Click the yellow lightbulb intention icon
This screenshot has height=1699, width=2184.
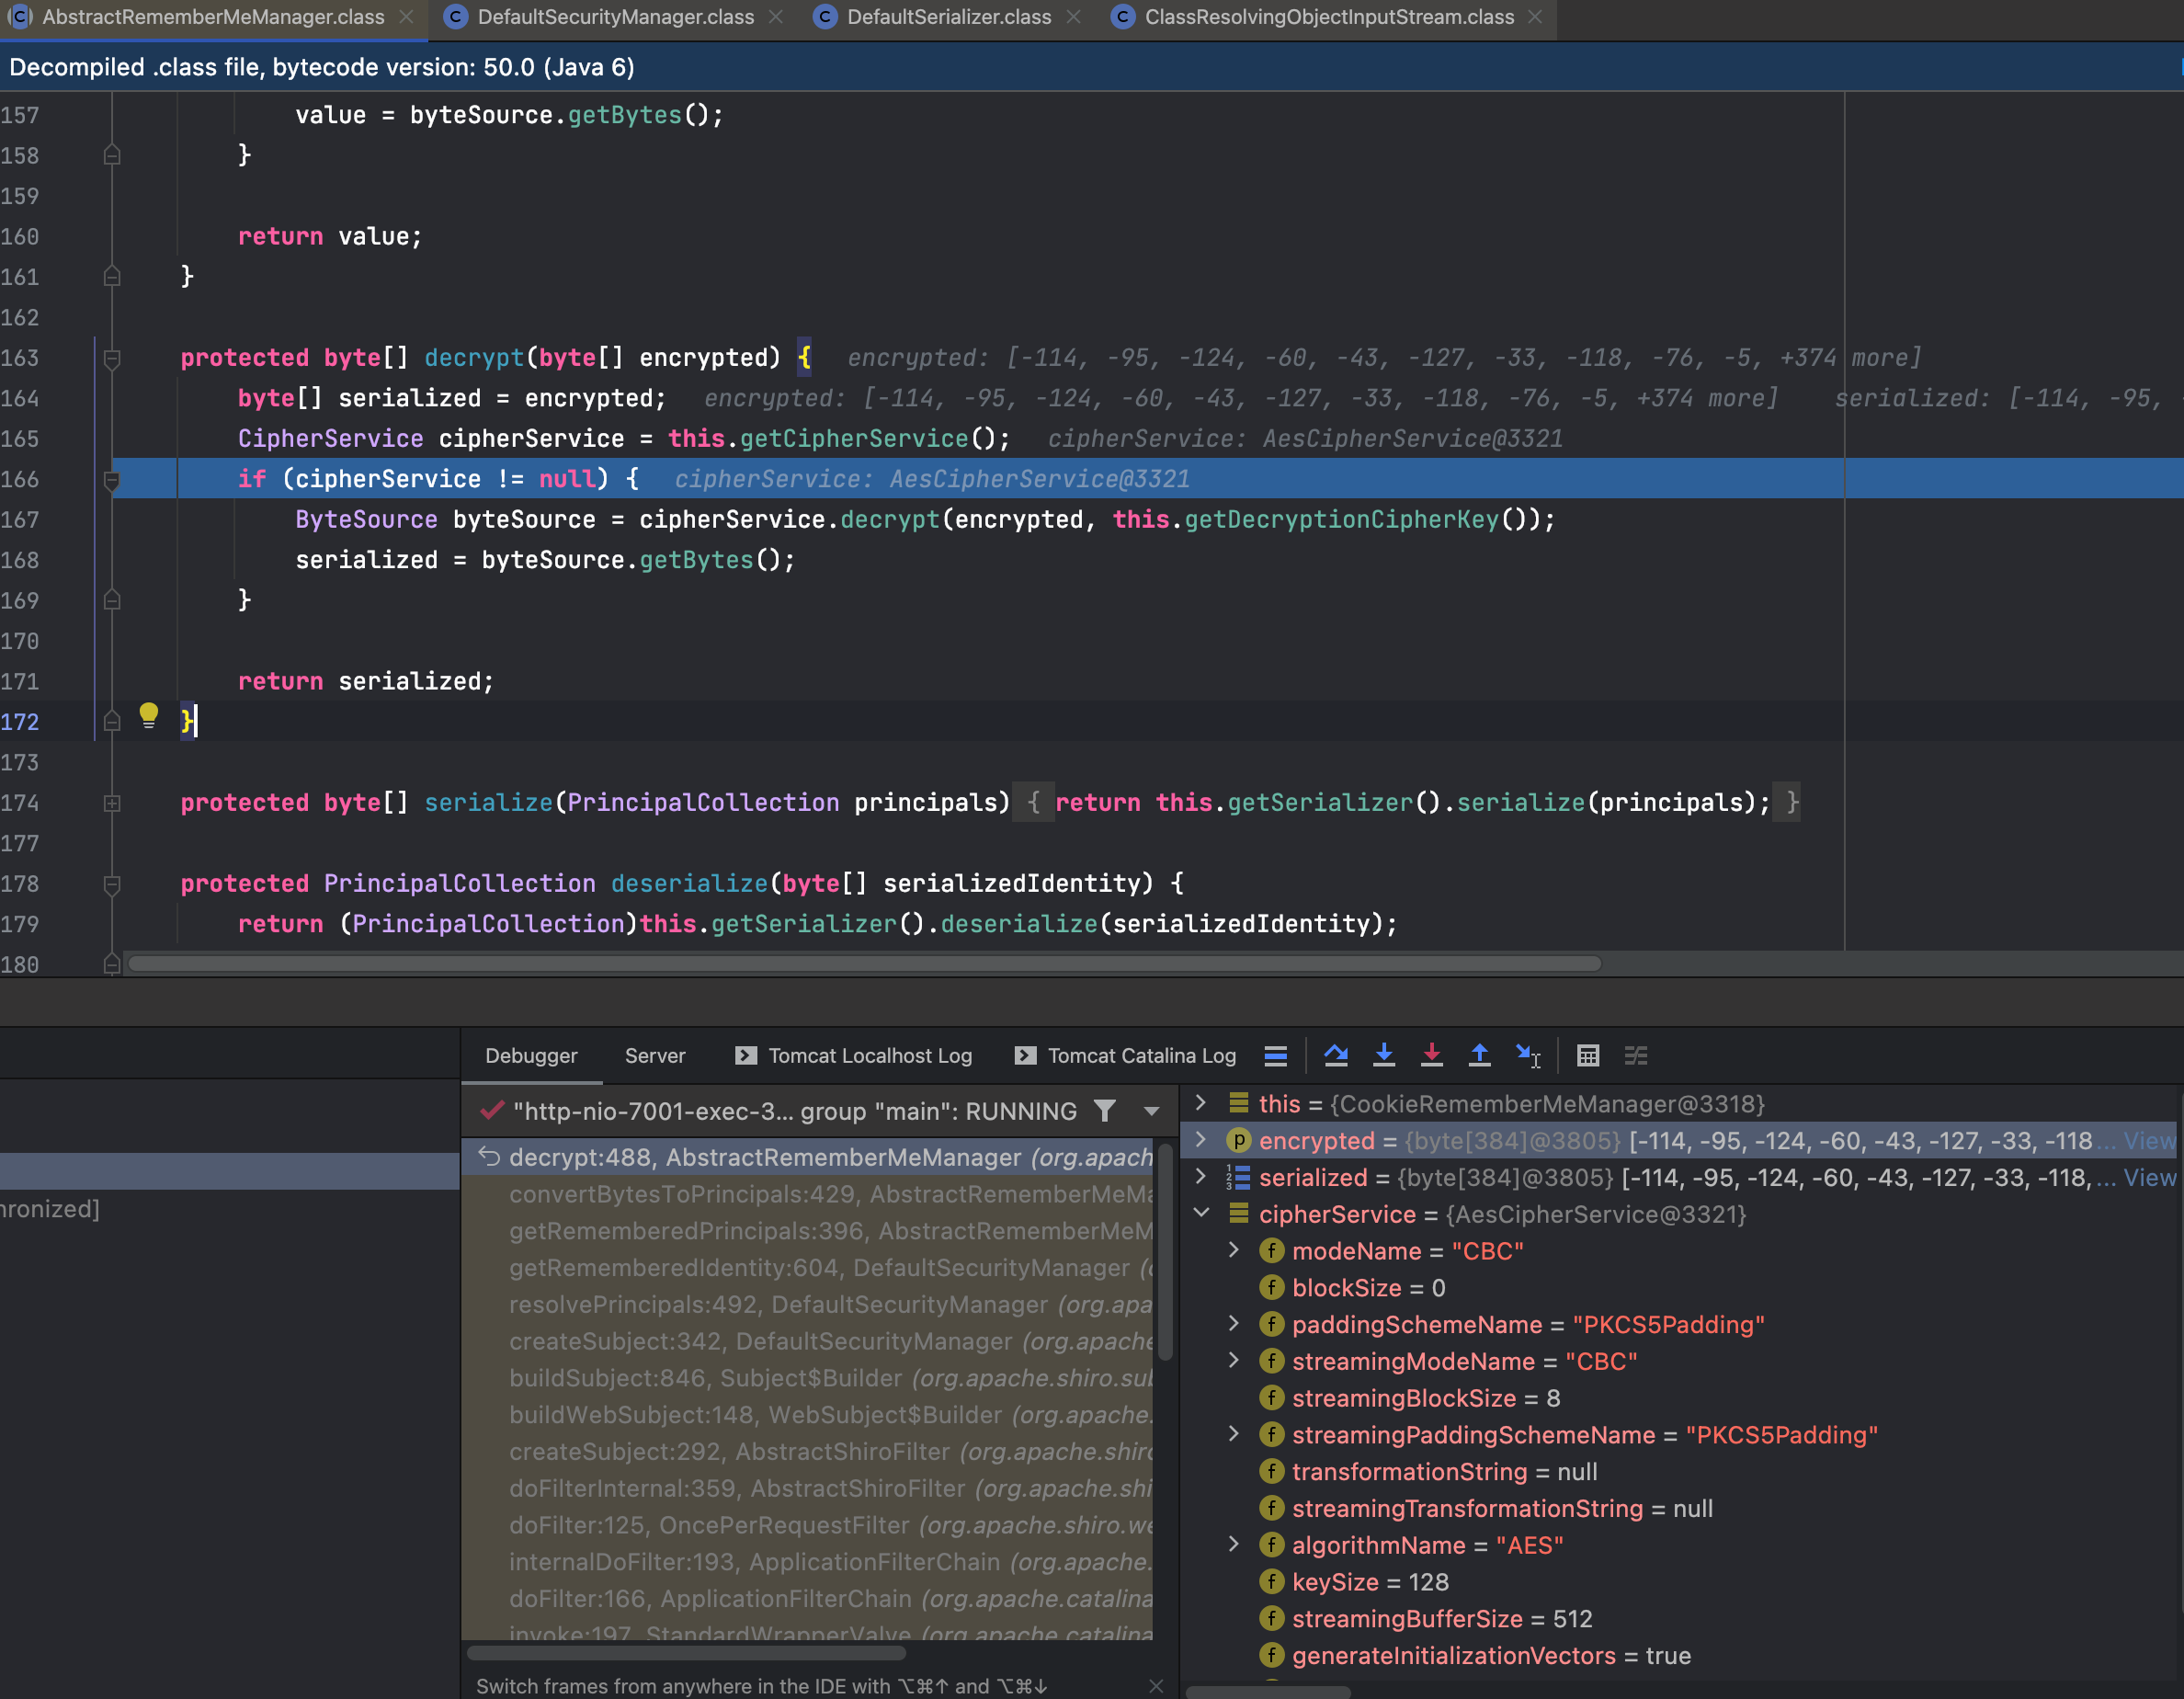pos(149,714)
